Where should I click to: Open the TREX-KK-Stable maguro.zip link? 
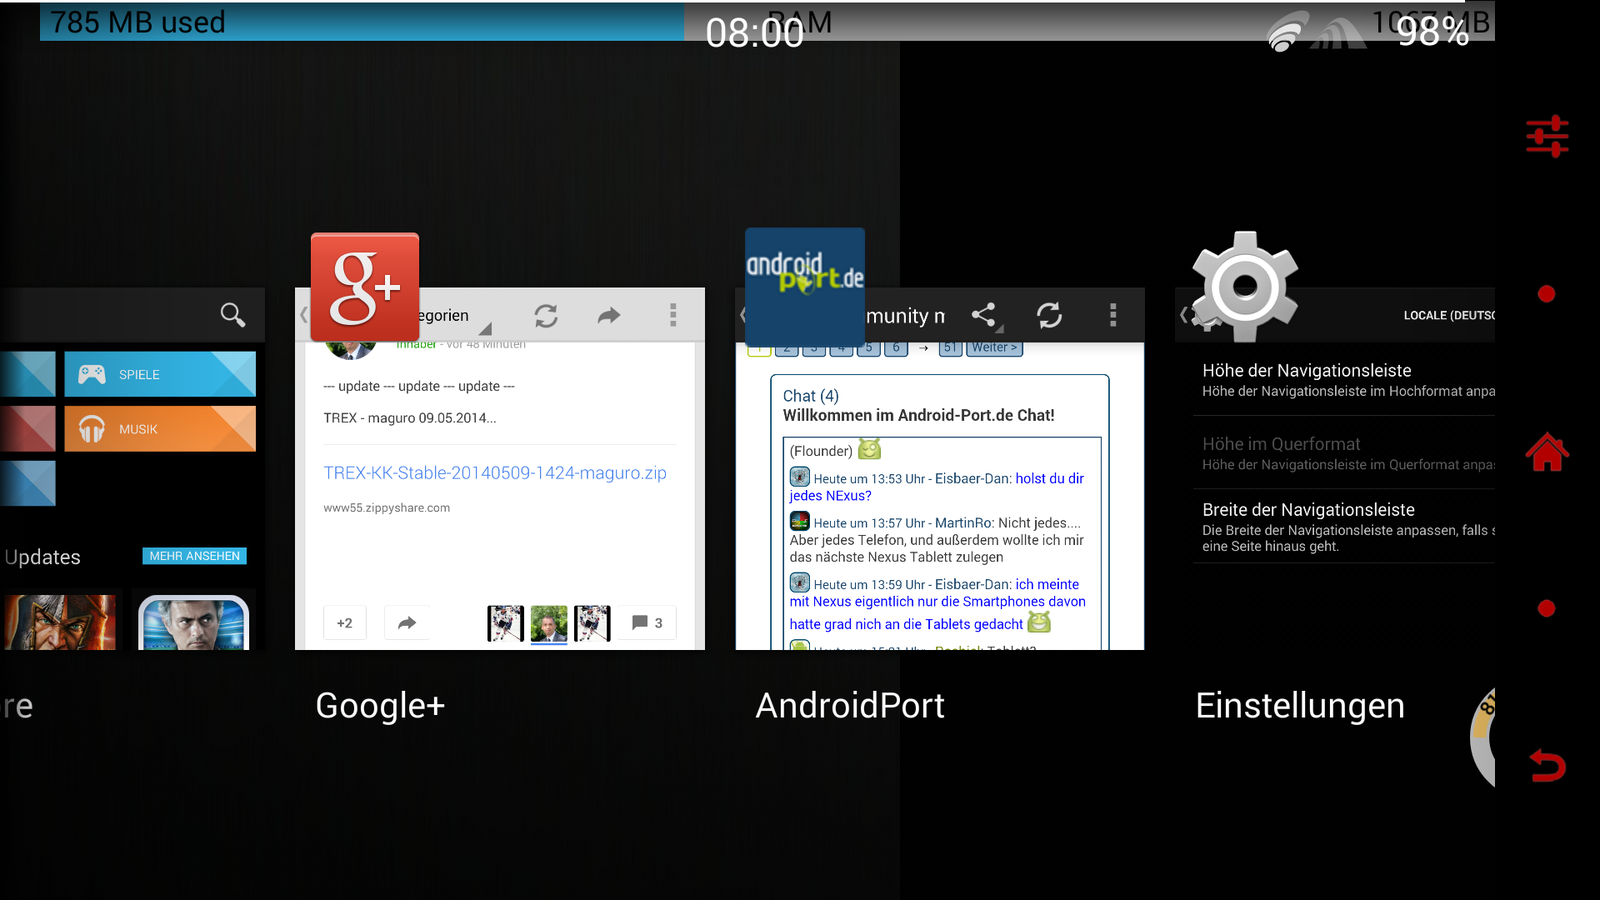coord(495,473)
